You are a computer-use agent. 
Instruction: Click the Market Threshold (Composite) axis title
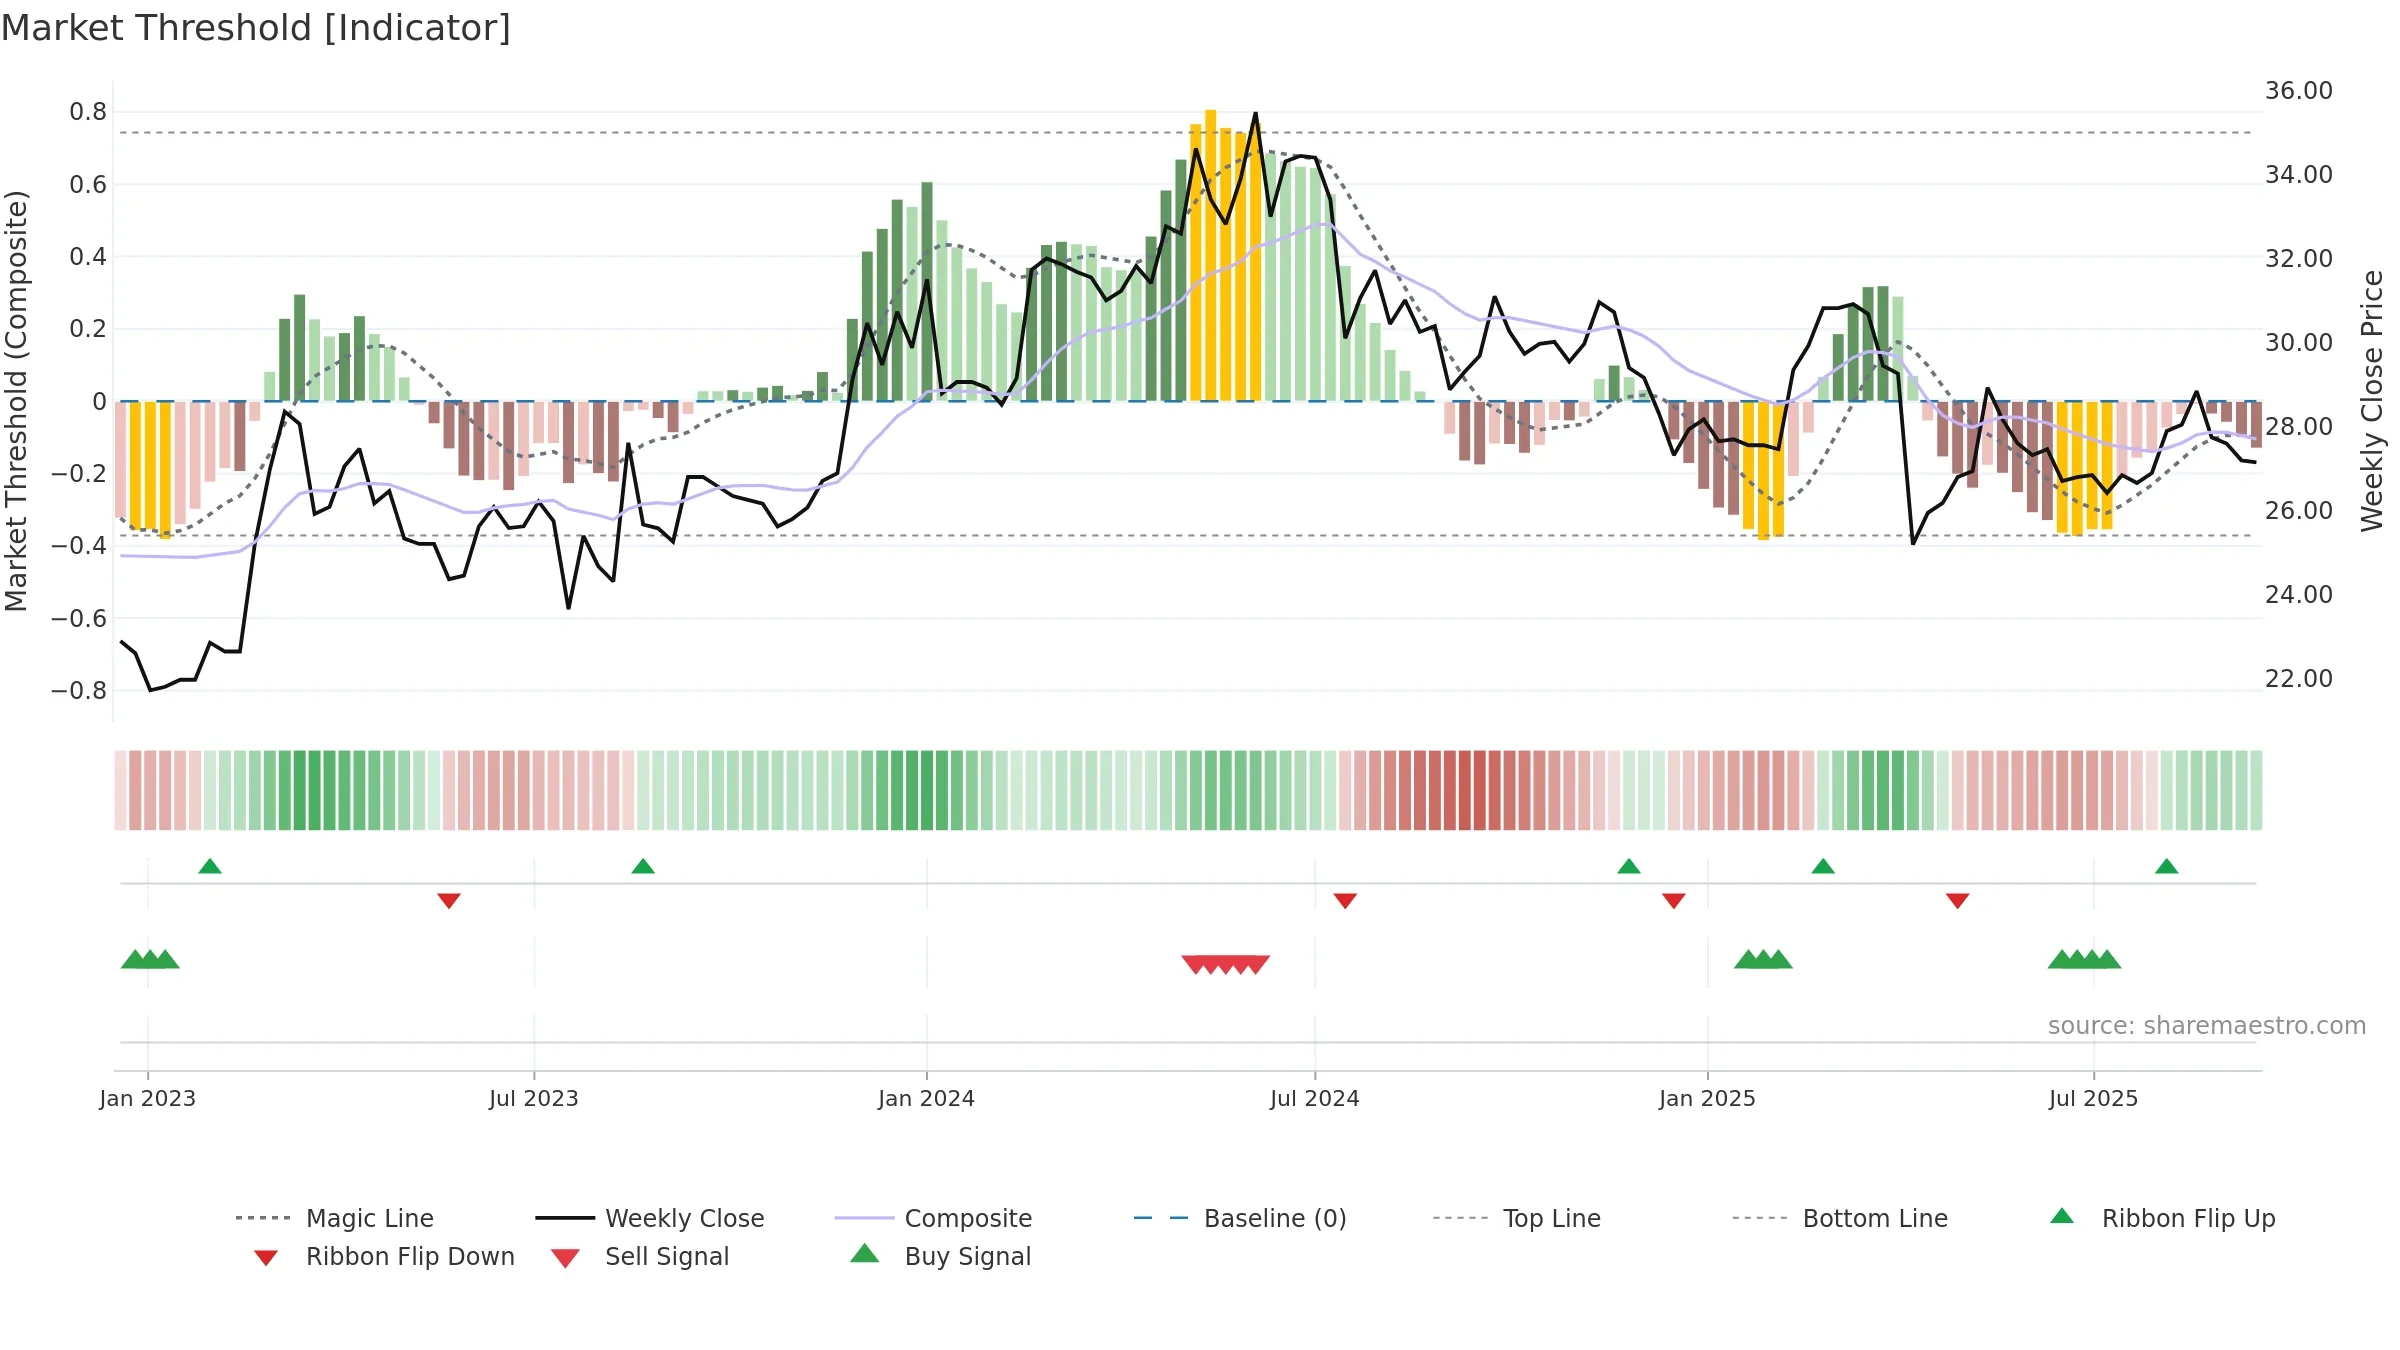(x=16, y=401)
